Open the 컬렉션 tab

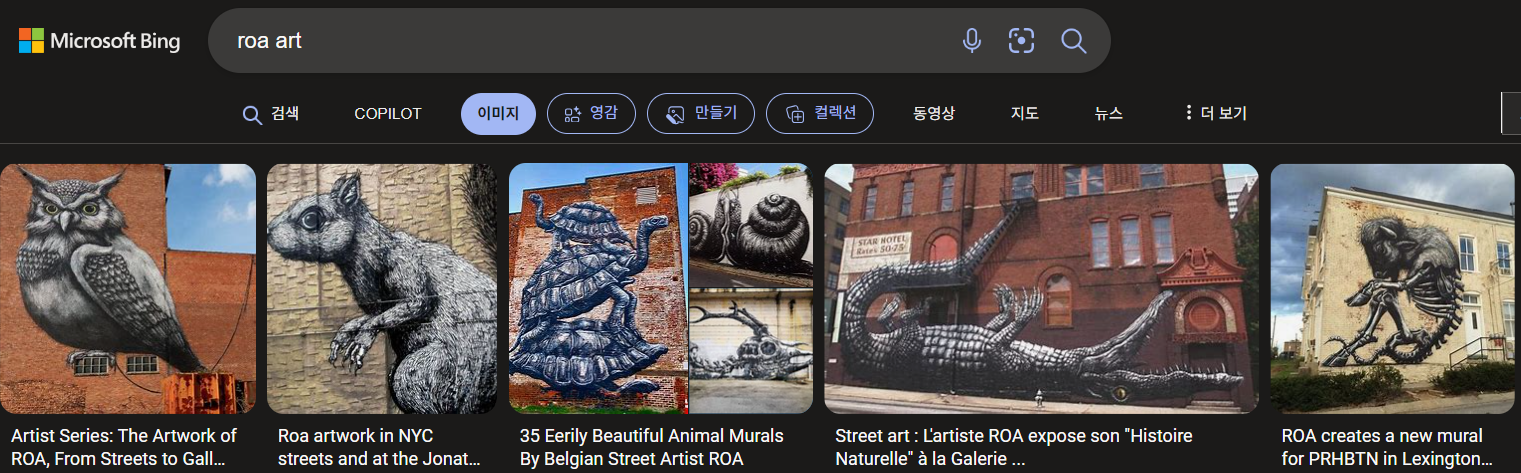coord(820,114)
